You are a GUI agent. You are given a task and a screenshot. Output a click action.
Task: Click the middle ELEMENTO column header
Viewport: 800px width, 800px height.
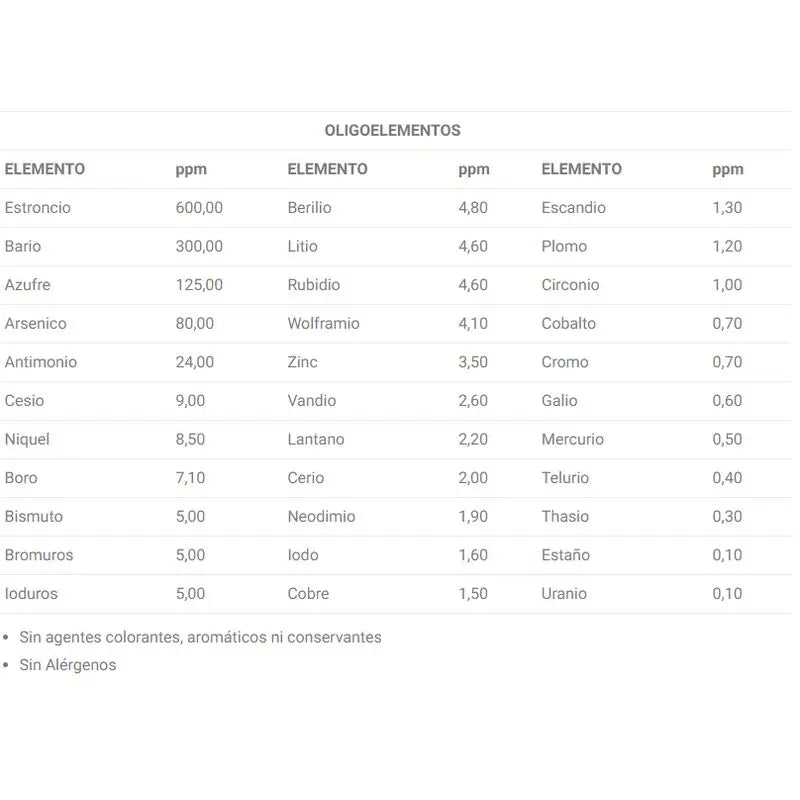327,169
